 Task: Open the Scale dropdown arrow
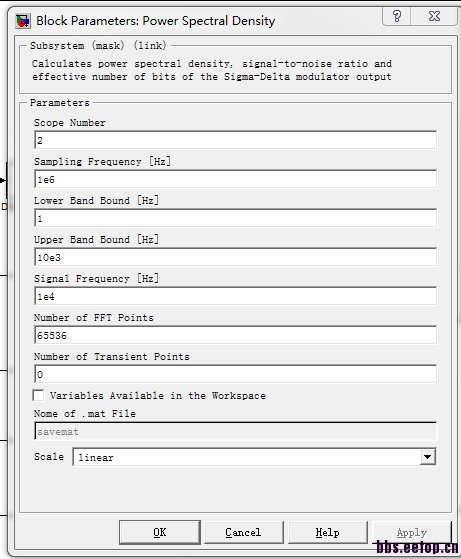click(x=427, y=457)
